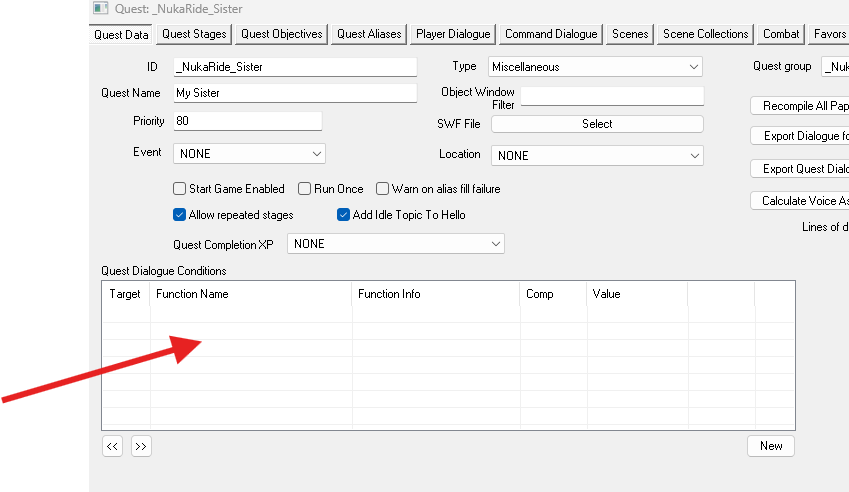Image resolution: width=849 pixels, height=492 pixels.
Task: Toggle the Run Once checkbox
Action: [x=304, y=188]
